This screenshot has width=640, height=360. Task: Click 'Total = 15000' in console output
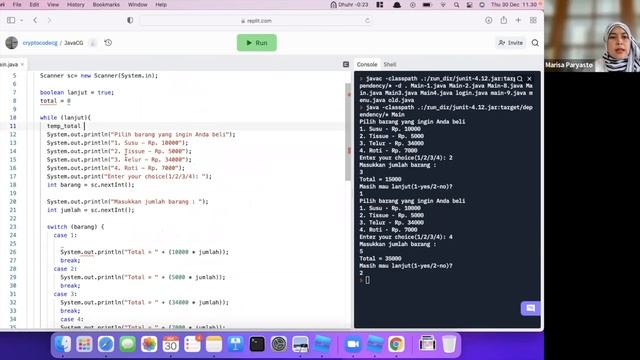click(380, 179)
